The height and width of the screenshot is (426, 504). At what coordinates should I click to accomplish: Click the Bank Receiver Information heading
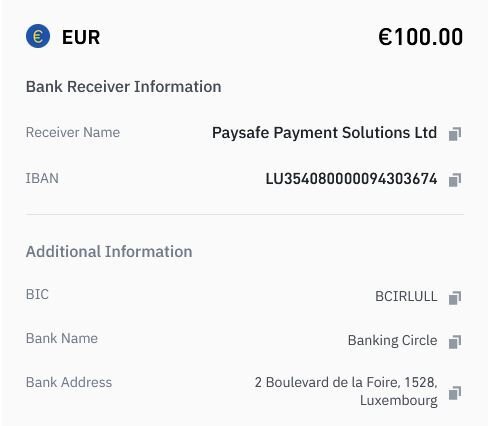coord(124,87)
